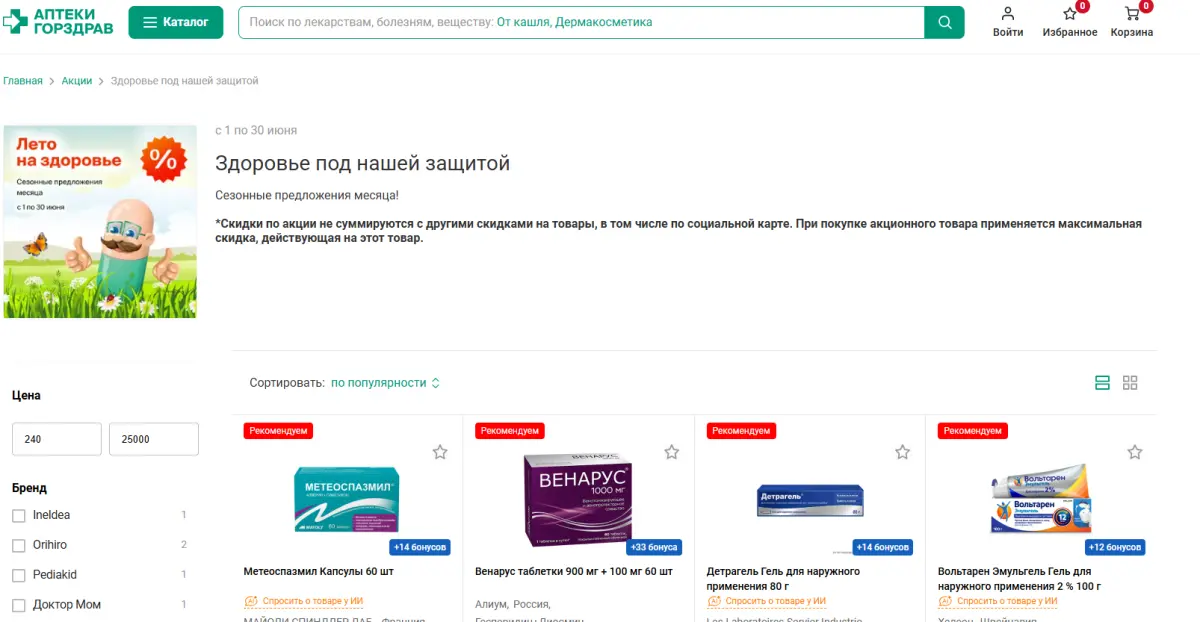Open Детрагель Гель product title
The image size is (1200, 622).
pyautogui.click(x=783, y=579)
